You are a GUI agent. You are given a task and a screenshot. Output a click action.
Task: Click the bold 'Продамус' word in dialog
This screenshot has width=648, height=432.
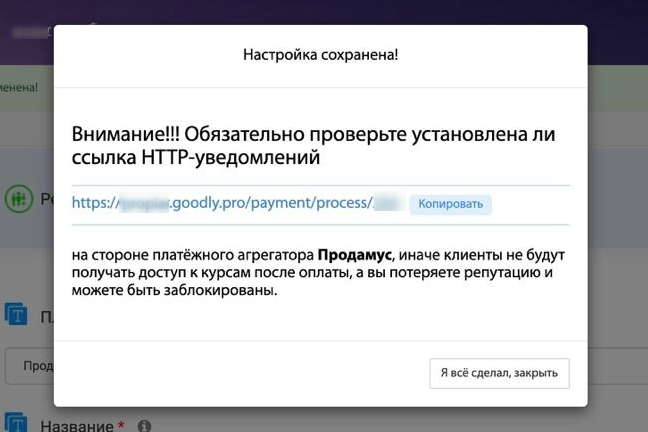(354, 255)
